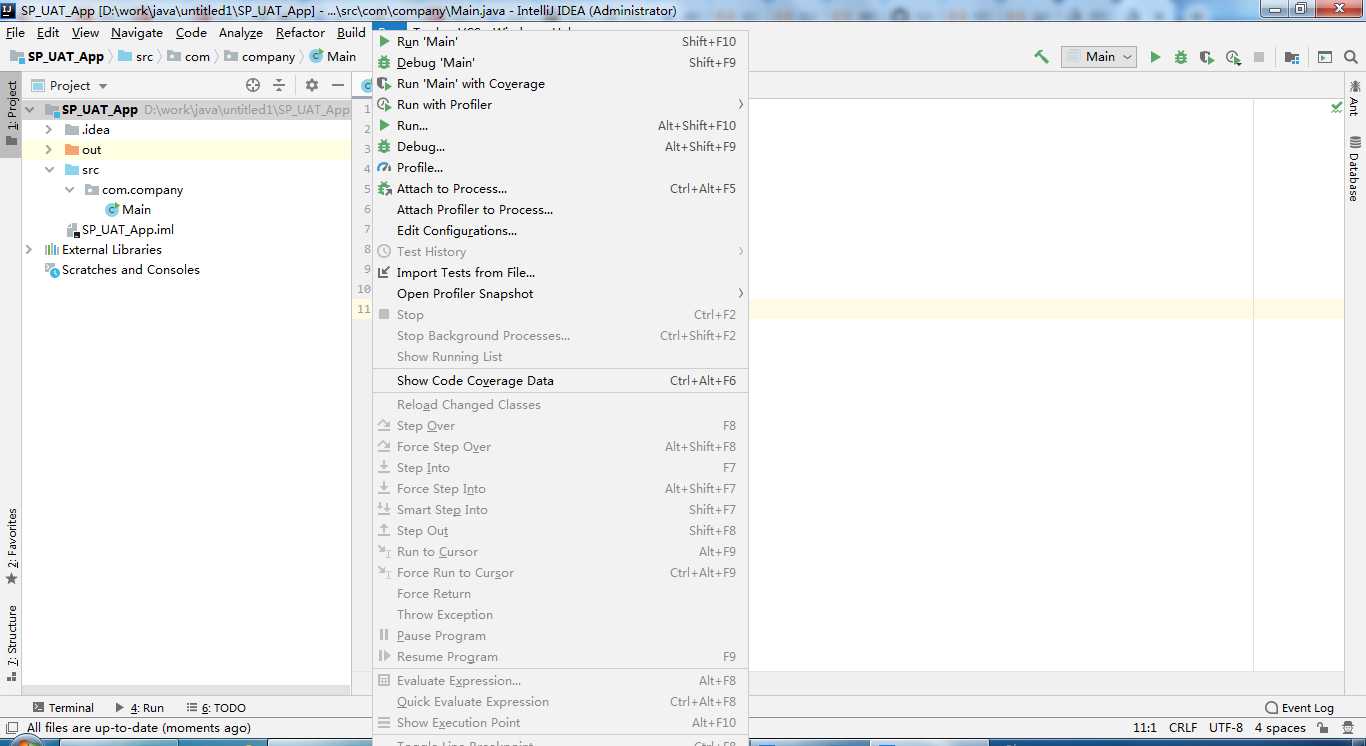Collapse the src folder arrow
Viewport: 1366px width, 746px height.
tap(49, 169)
